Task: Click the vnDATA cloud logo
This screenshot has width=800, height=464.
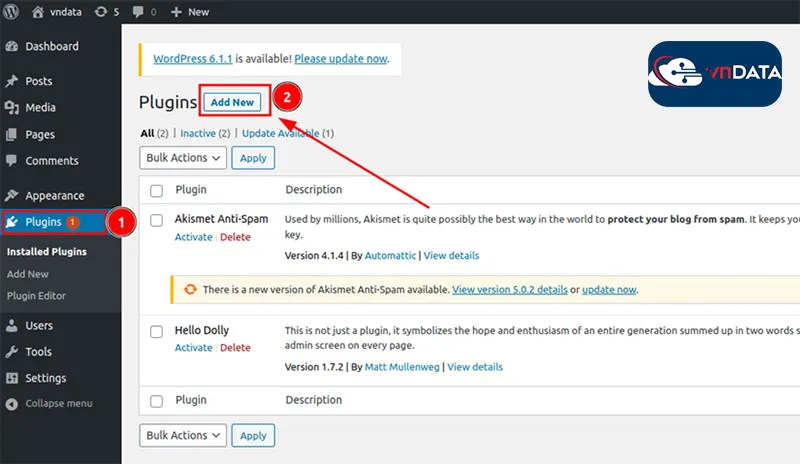Action: point(714,74)
